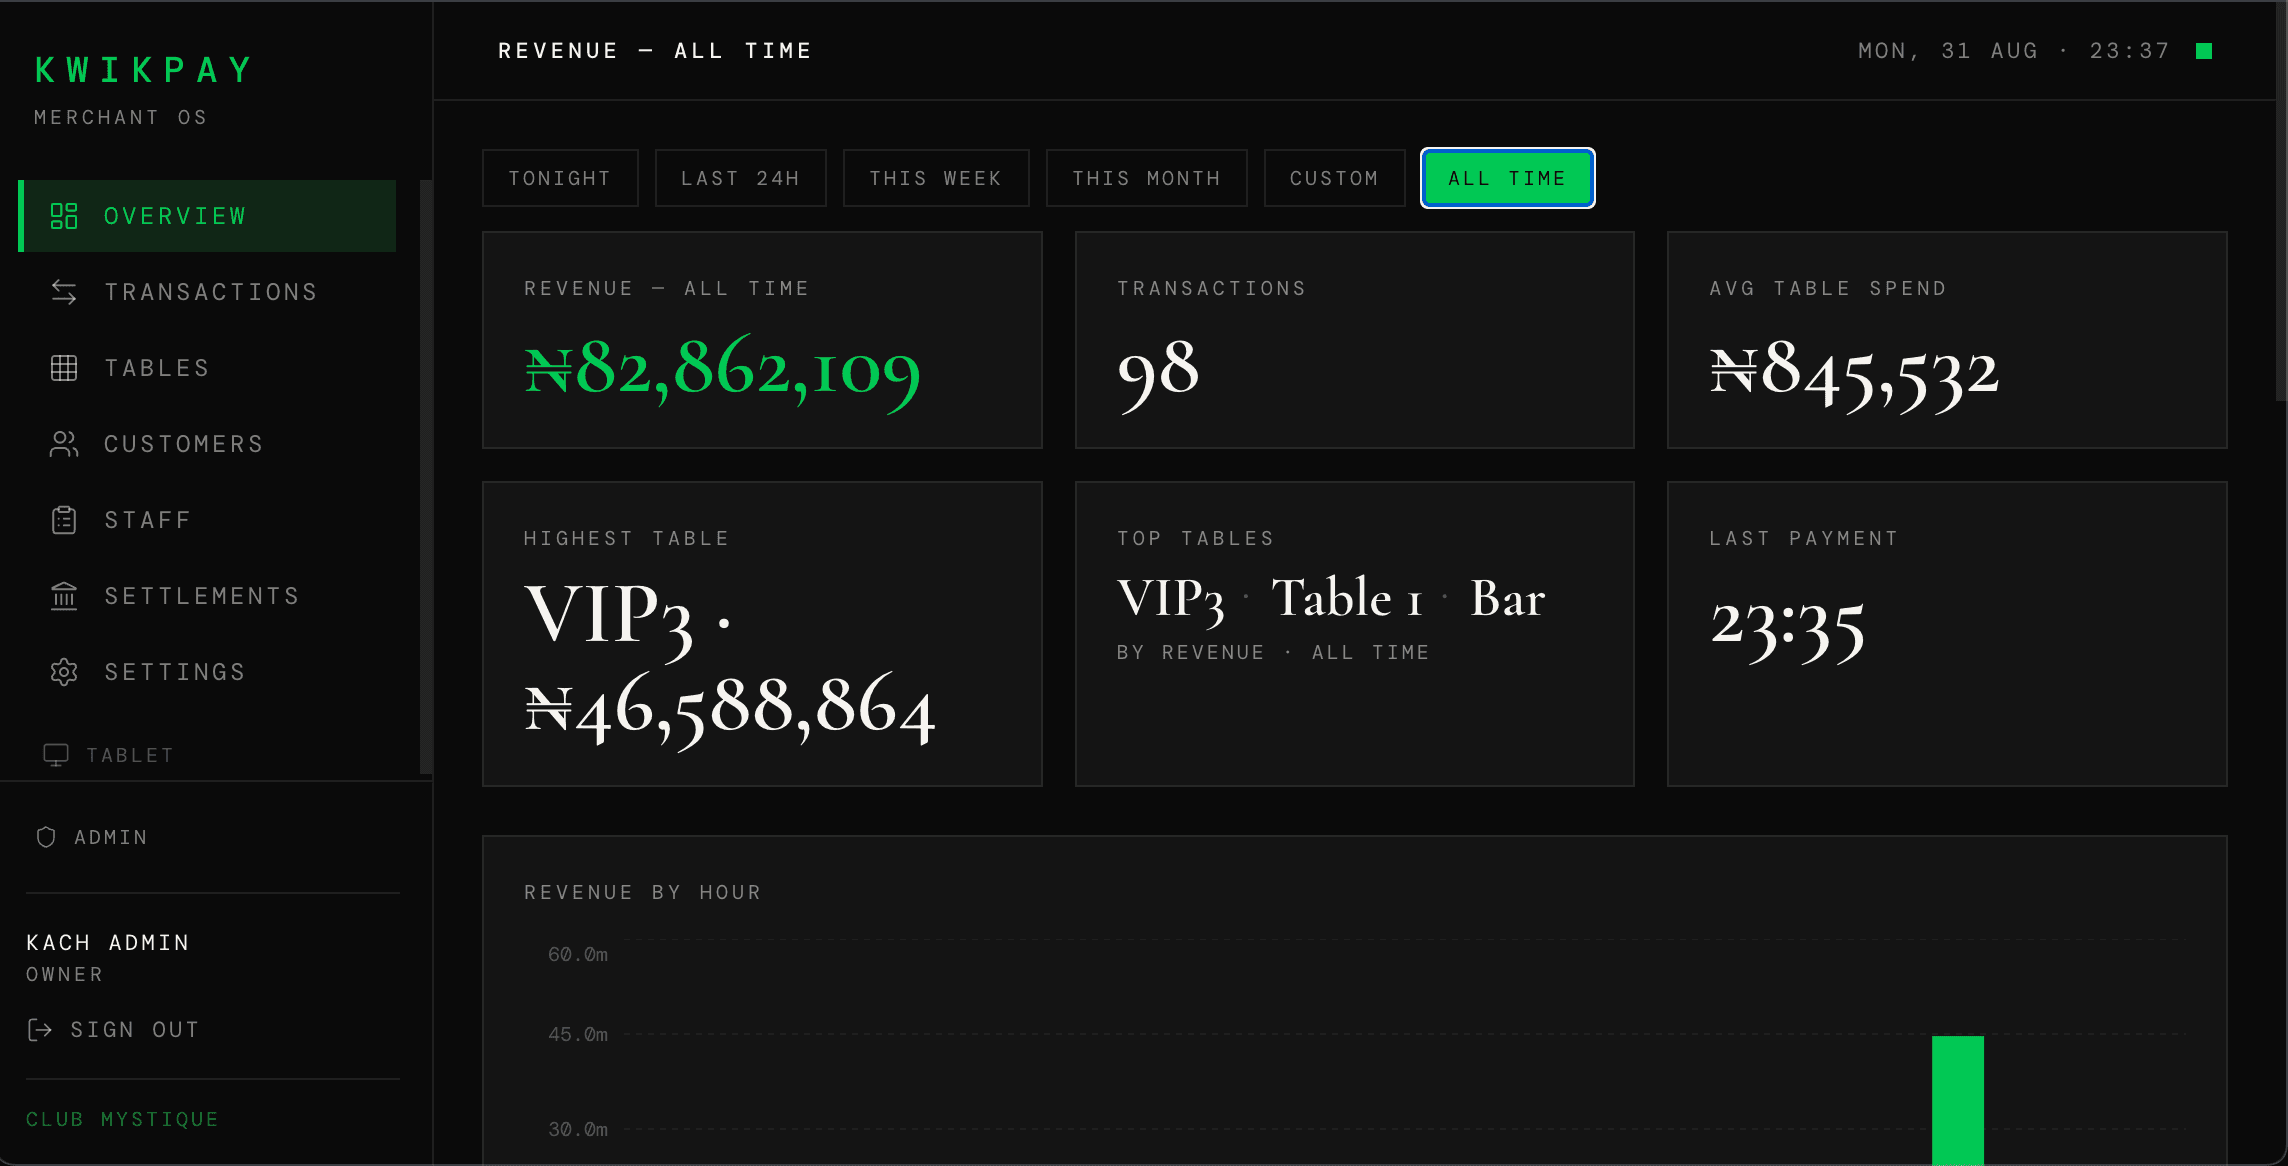Screen dimensions: 2288x1166
Task: Switch to Last 24H filter
Action: tap(741, 178)
